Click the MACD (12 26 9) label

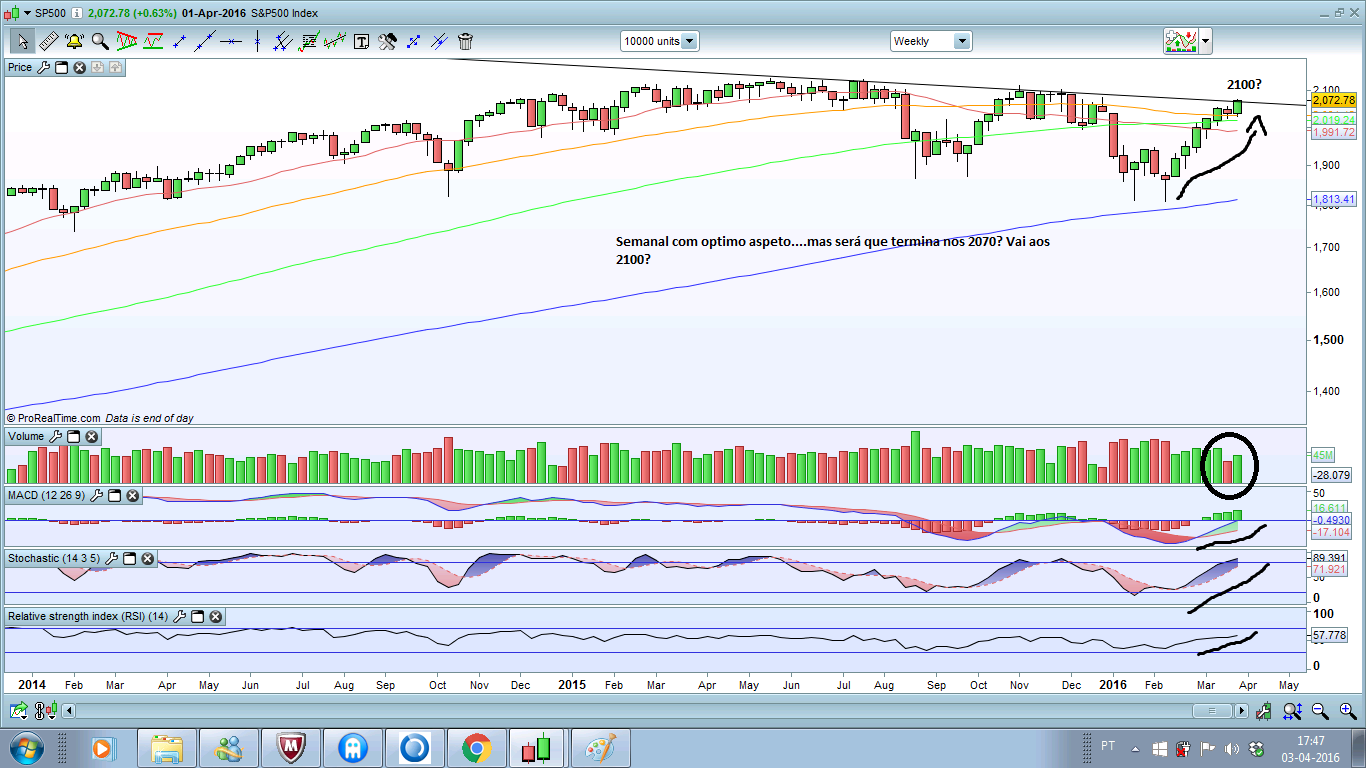point(48,495)
